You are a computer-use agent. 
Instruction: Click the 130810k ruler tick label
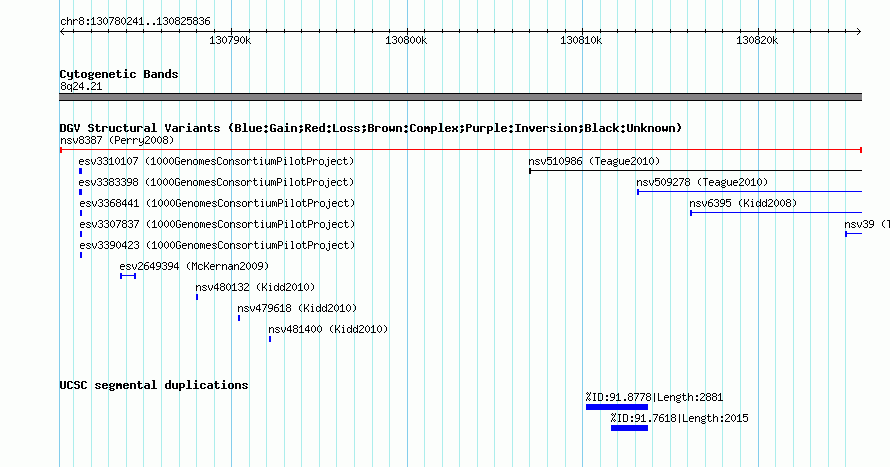click(581, 41)
